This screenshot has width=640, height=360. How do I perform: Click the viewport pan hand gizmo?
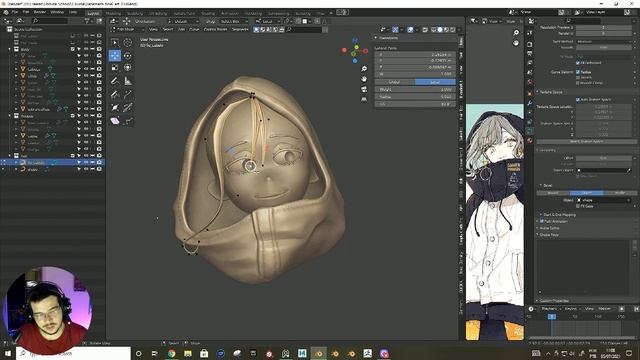tap(364, 79)
